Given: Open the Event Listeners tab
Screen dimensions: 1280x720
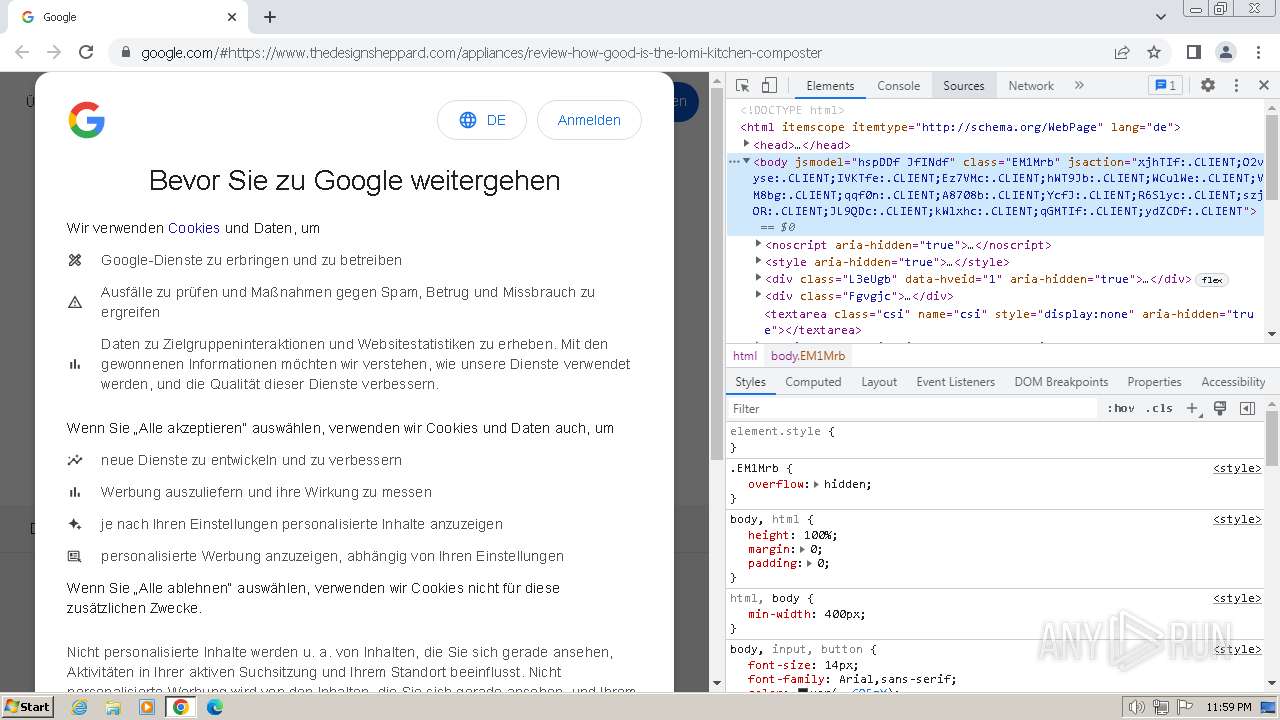Looking at the screenshot, I should [955, 382].
